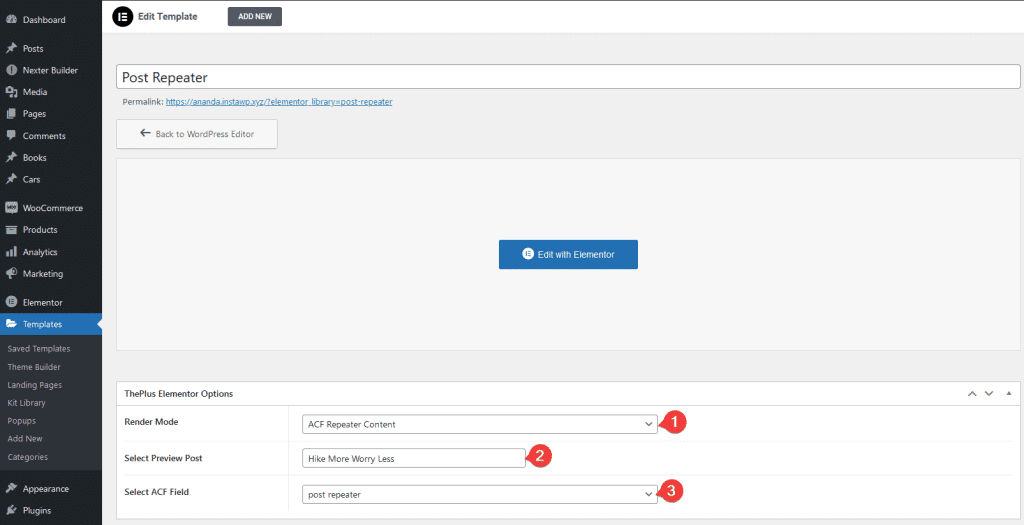Select the Analytics bar chart icon
Image resolution: width=1024 pixels, height=525 pixels.
pyautogui.click(x=11, y=252)
